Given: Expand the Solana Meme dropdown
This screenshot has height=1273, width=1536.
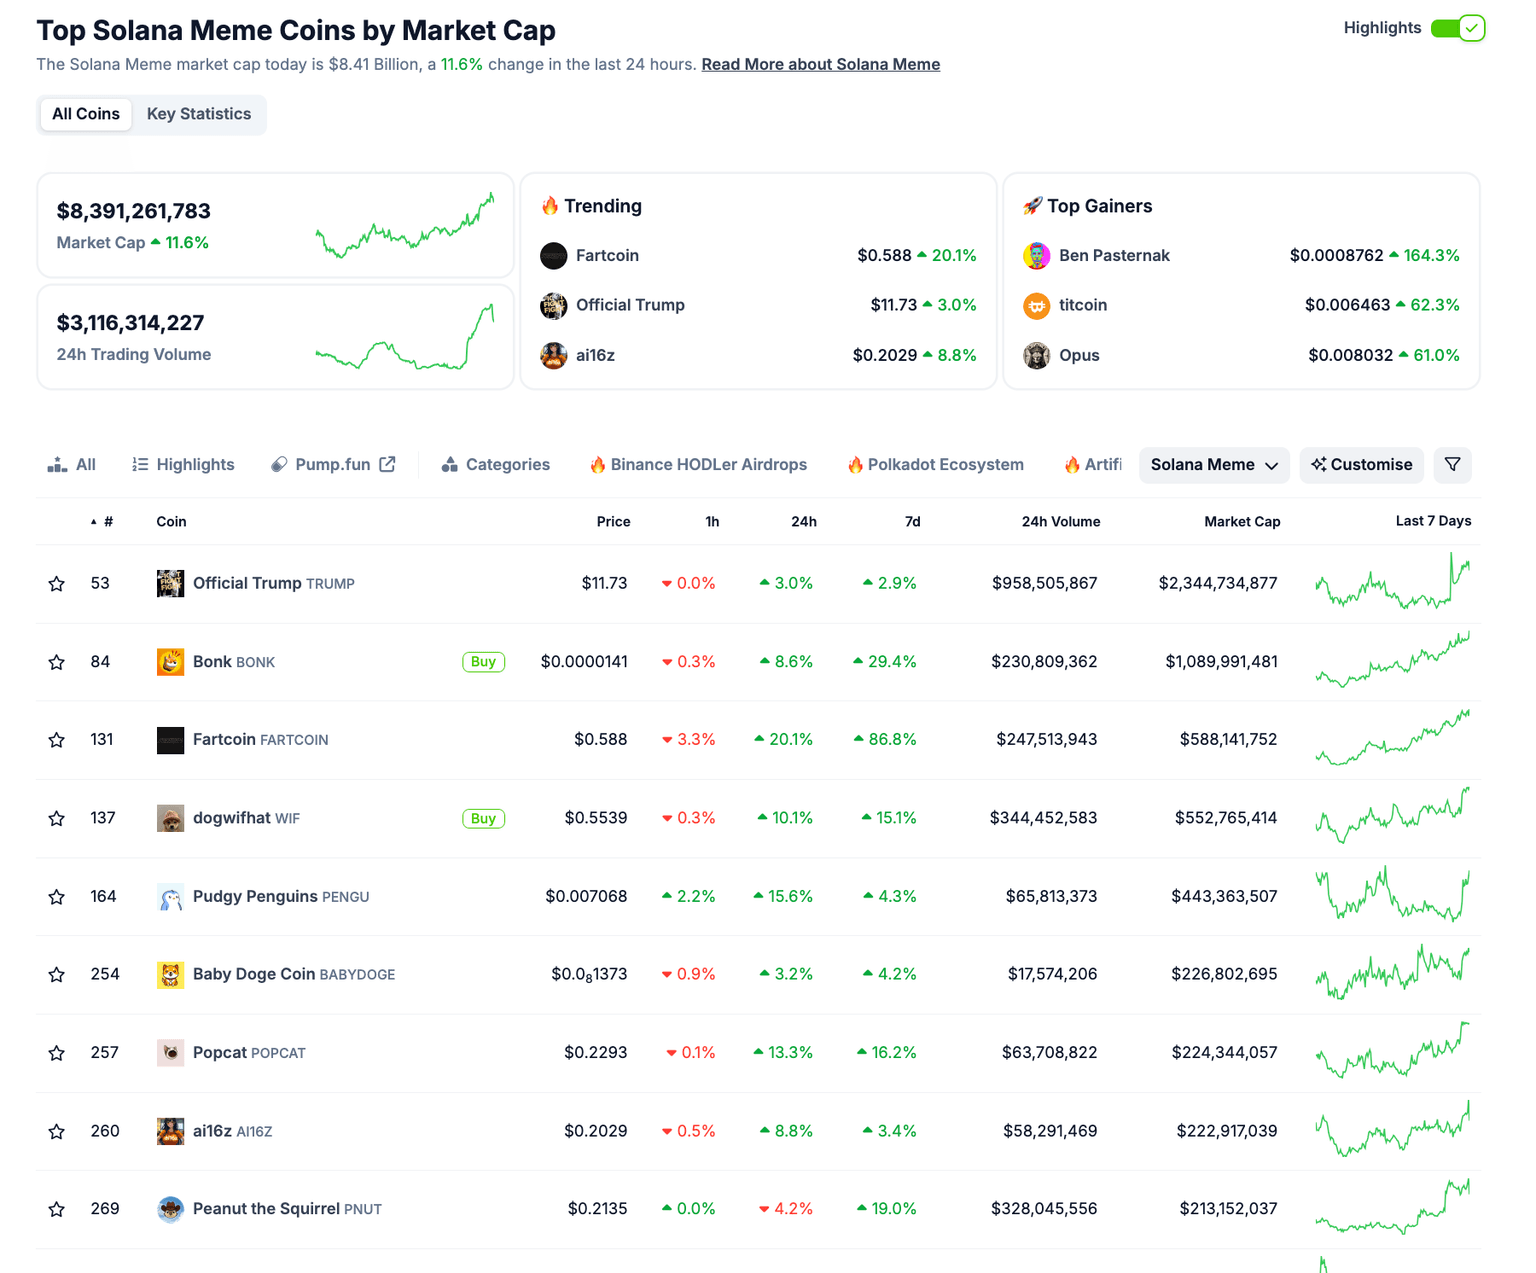Looking at the screenshot, I should (1213, 465).
